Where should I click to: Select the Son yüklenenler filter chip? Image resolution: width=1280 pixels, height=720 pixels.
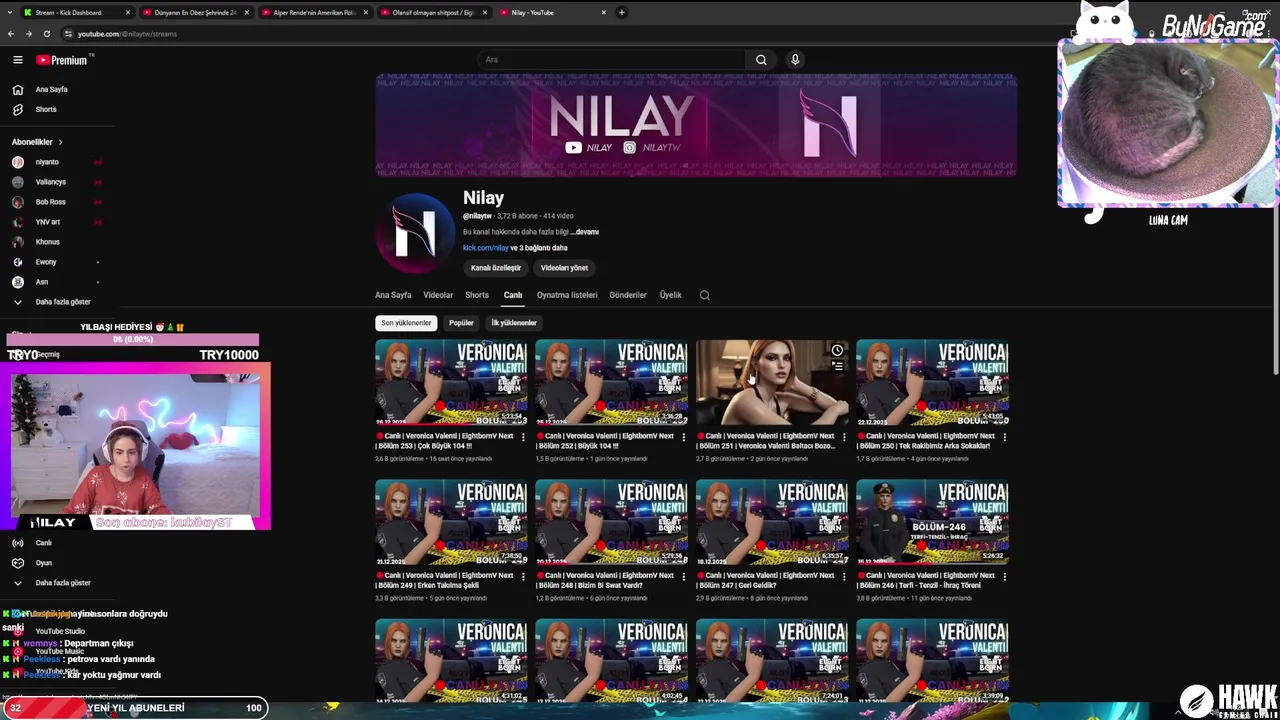click(406, 323)
